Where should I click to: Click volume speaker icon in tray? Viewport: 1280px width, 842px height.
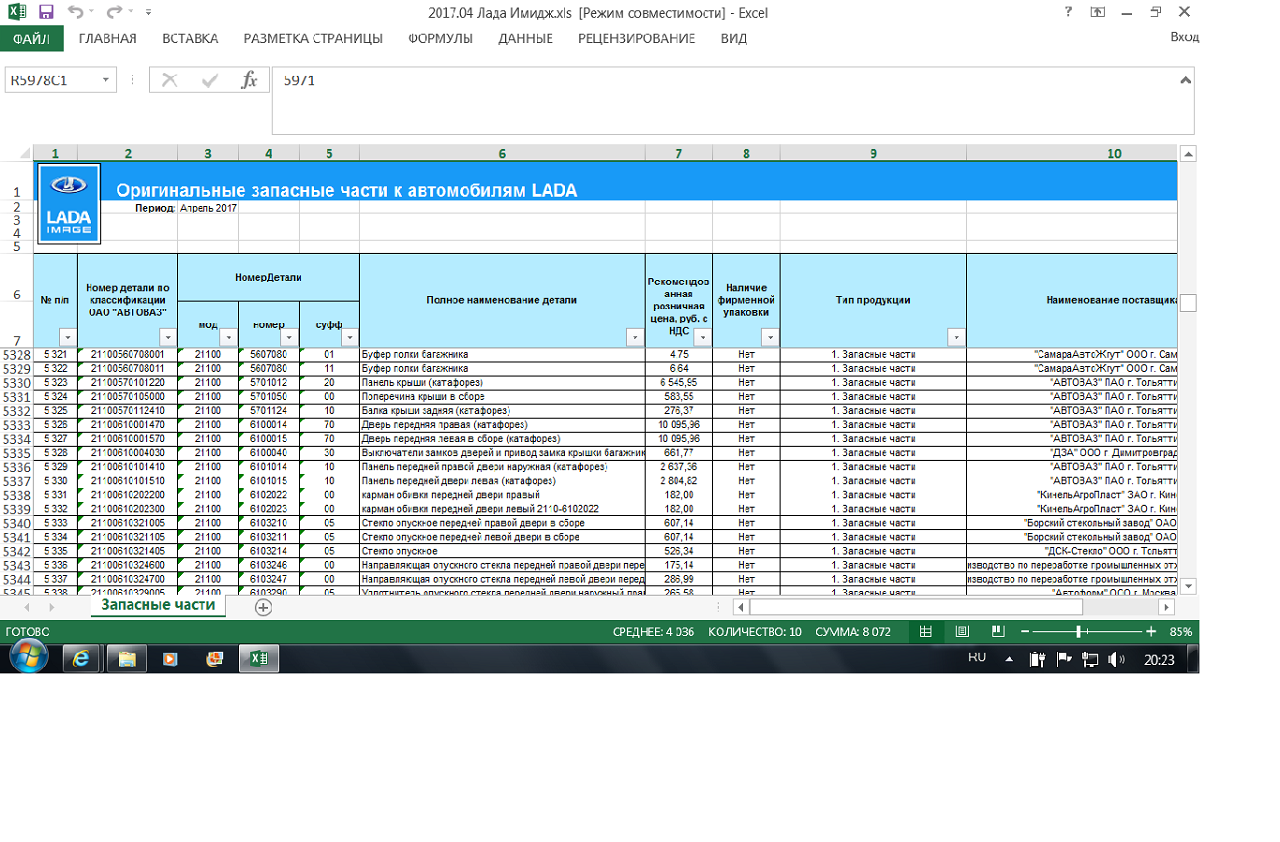pyautogui.click(x=1116, y=659)
